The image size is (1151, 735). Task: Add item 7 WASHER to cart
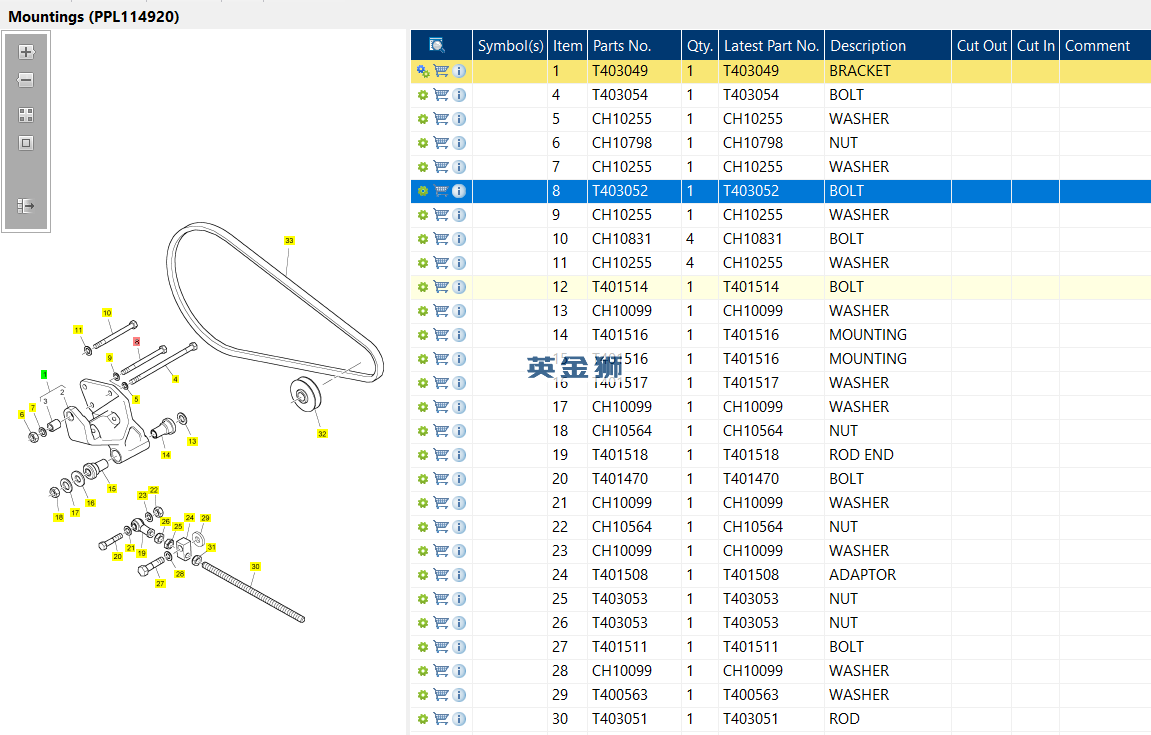[x=441, y=167]
